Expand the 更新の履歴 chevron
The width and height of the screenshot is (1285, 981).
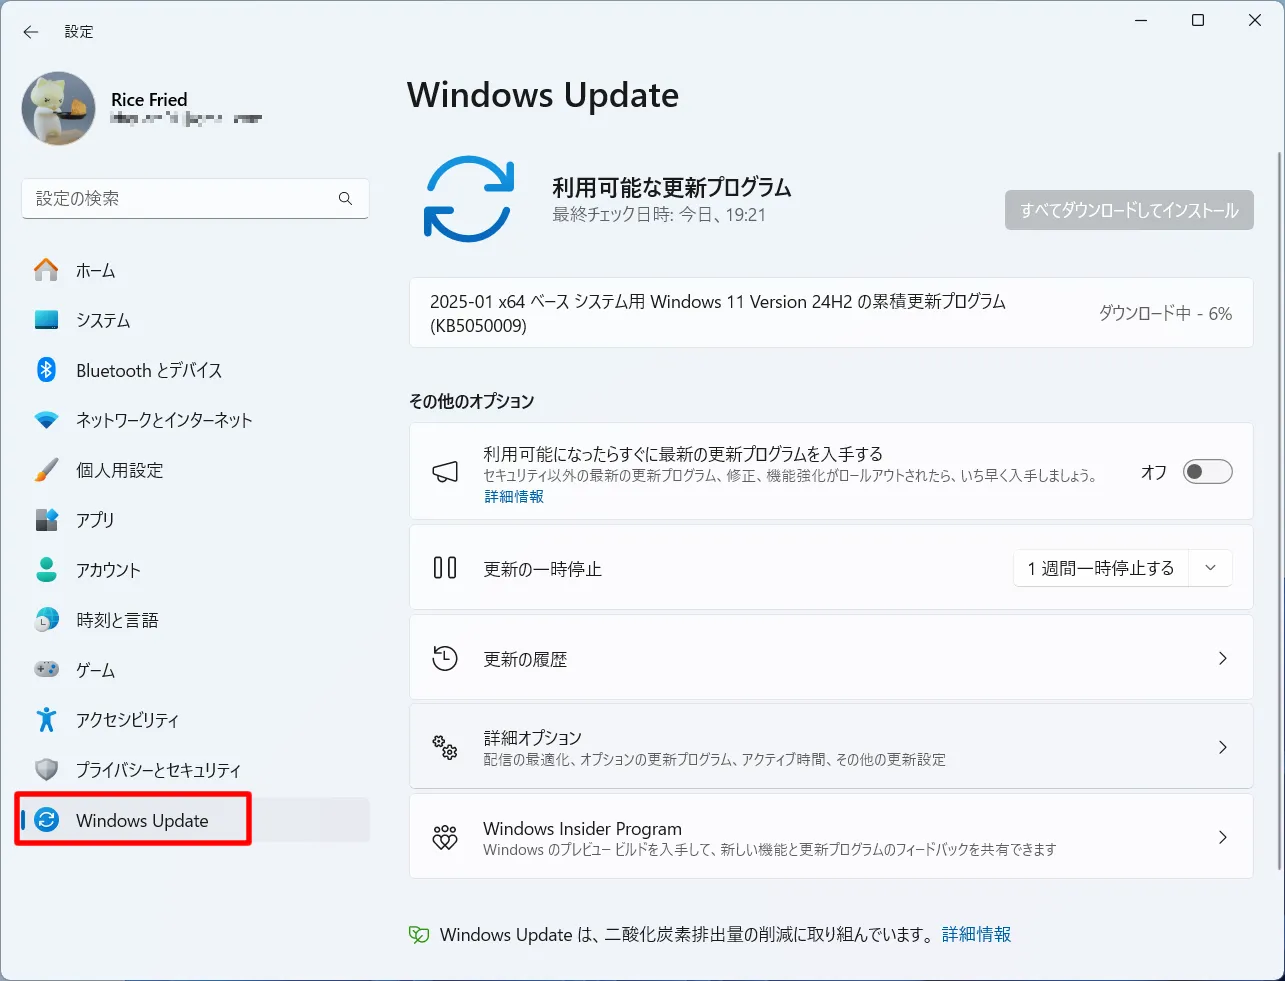(x=1222, y=658)
